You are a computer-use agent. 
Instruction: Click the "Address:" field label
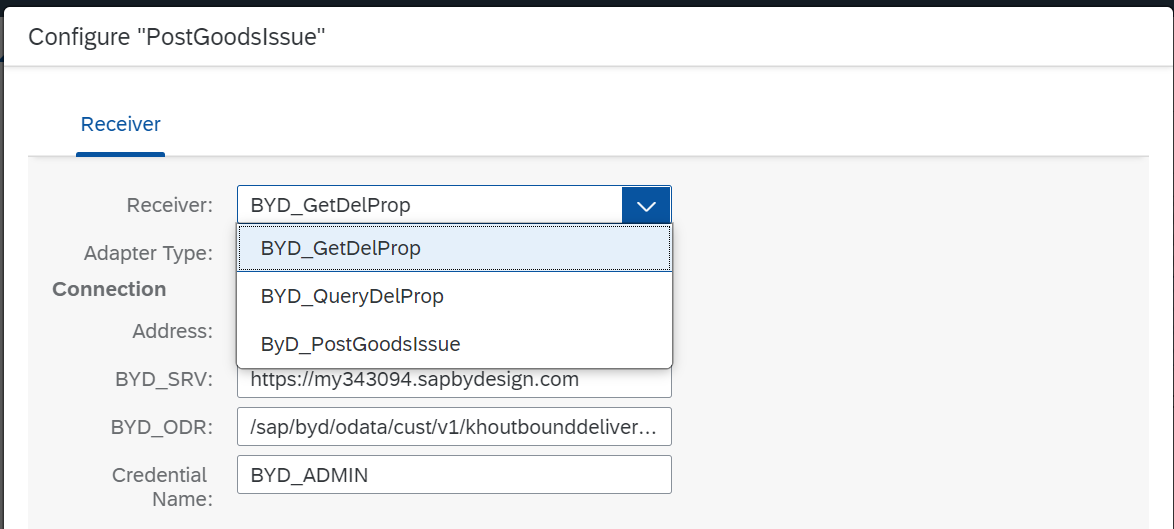point(172,331)
